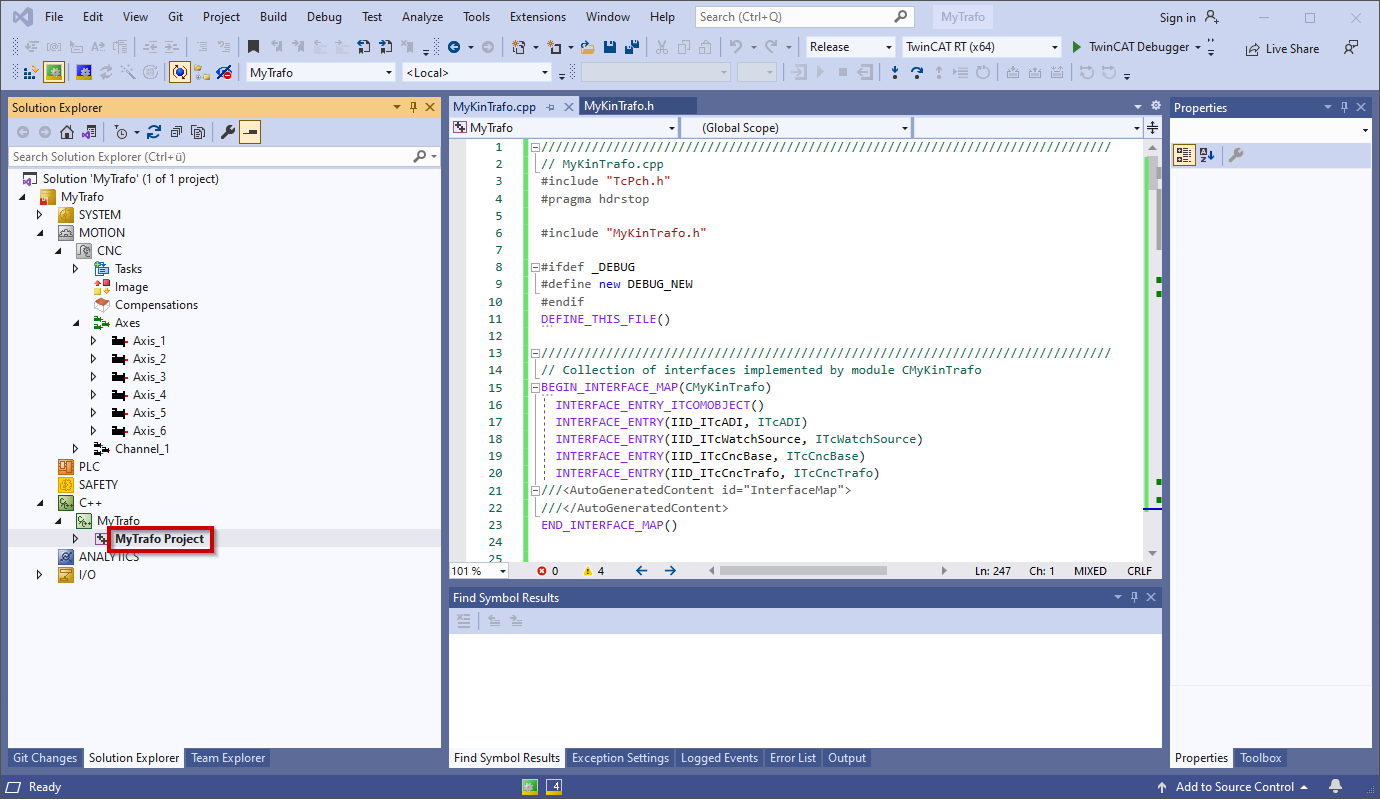This screenshot has width=1380, height=799.
Task: Open Properties wrench in Solution Explorer toolbar
Action: coord(228,131)
